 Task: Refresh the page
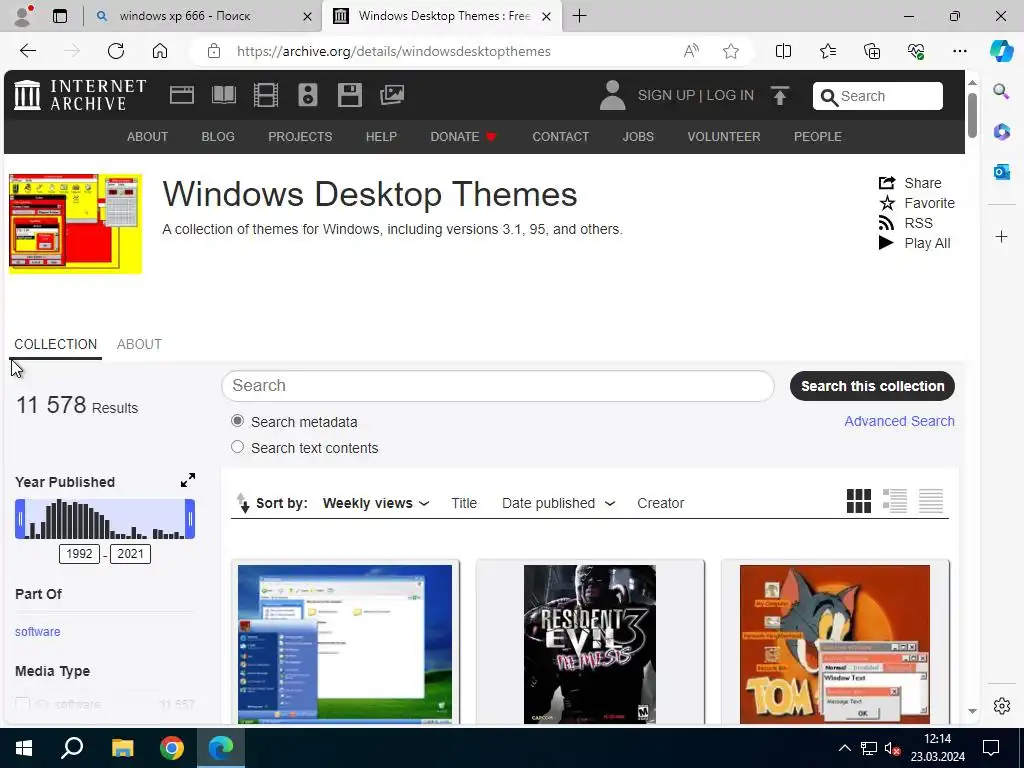tap(116, 51)
